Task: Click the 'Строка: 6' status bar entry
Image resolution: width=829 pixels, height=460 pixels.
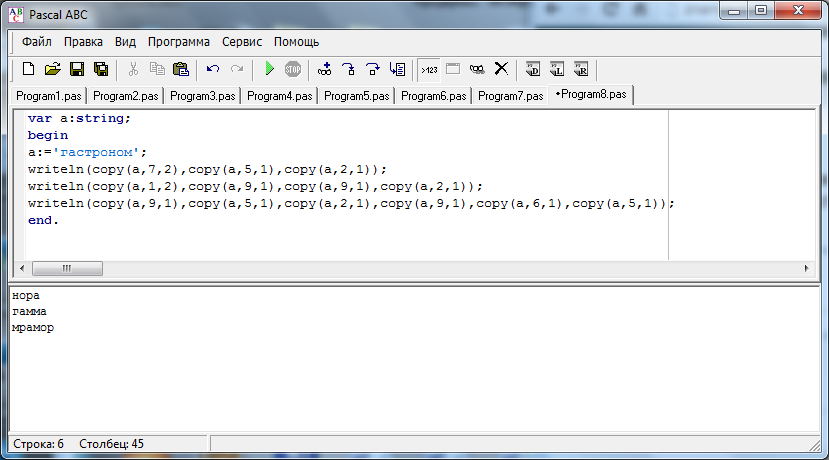Action: click(x=39, y=444)
